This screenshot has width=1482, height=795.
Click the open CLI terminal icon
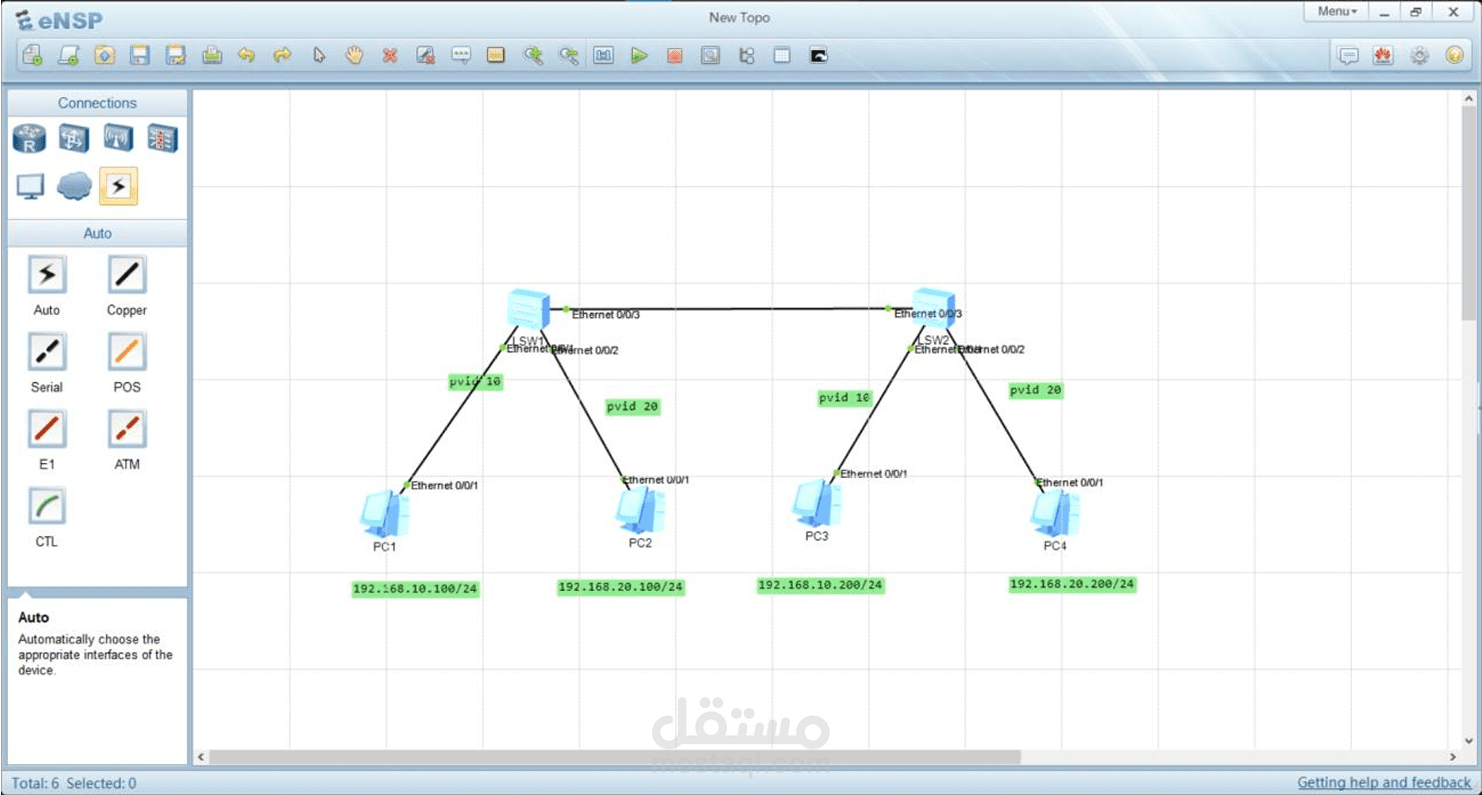pyautogui.click(x=818, y=56)
